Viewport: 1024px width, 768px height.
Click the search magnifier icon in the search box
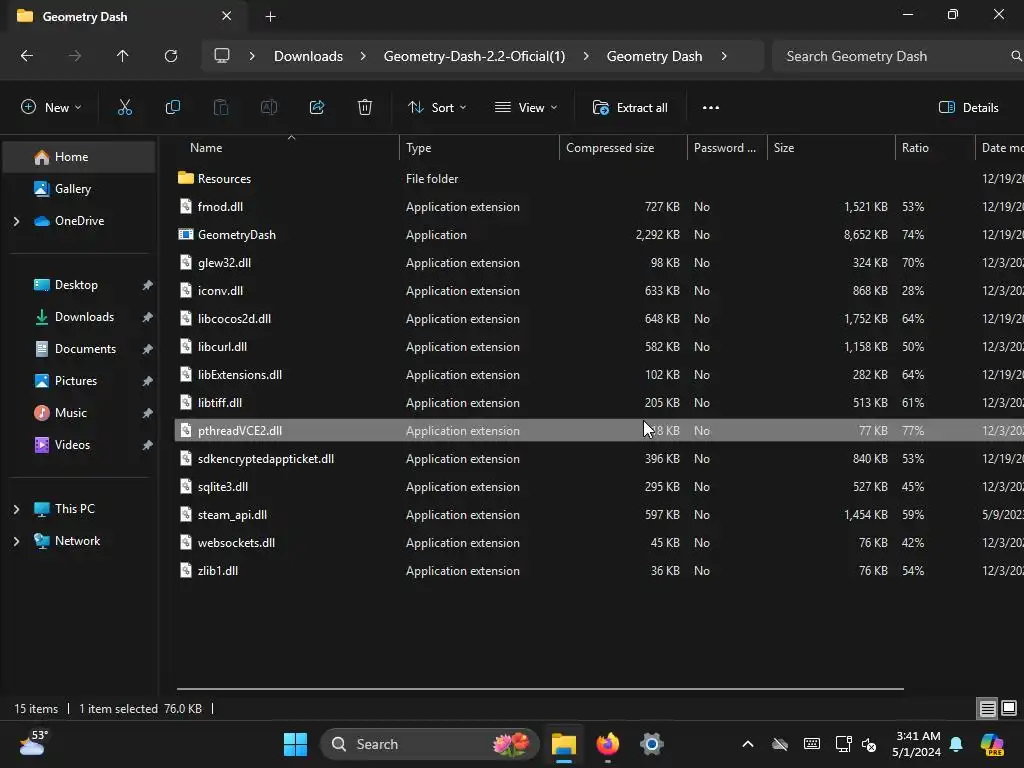1016,56
